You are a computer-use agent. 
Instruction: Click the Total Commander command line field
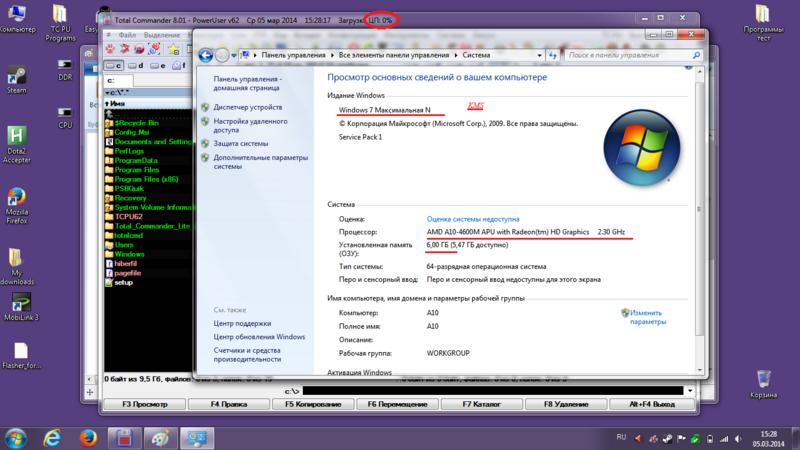[493, 391]
